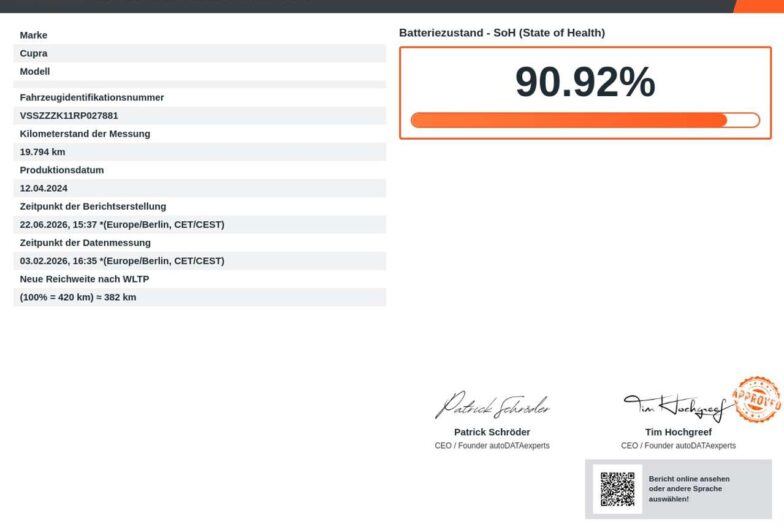Click Tim Hochgreef's handwritten signature
This screenshot has width=784, height=527.
(x=676, y=408)
